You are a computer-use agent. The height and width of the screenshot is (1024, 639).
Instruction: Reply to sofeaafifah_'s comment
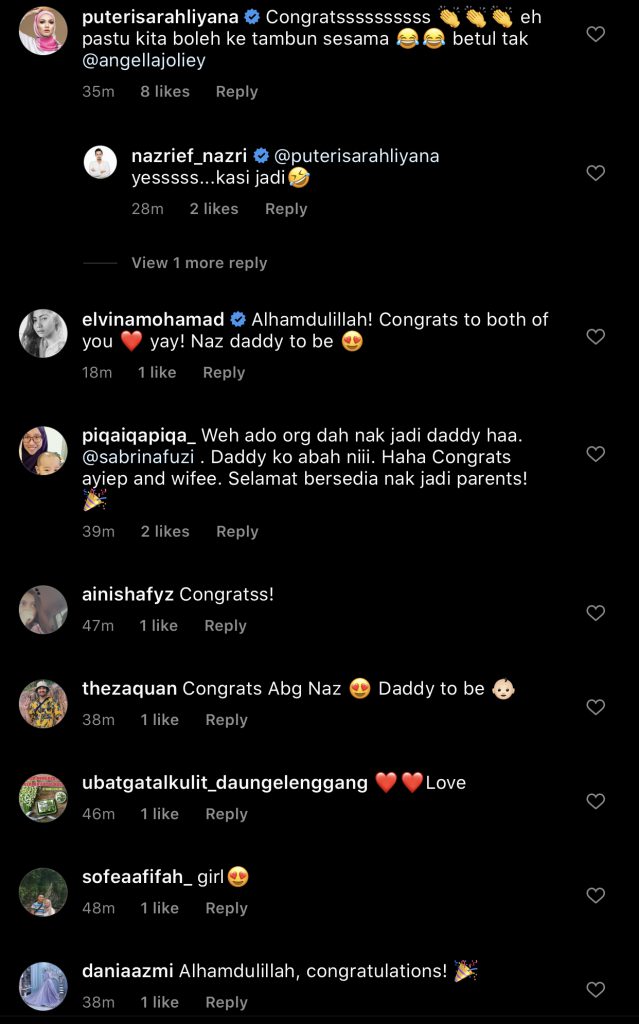pyautogui.click(x=226, y=909)
